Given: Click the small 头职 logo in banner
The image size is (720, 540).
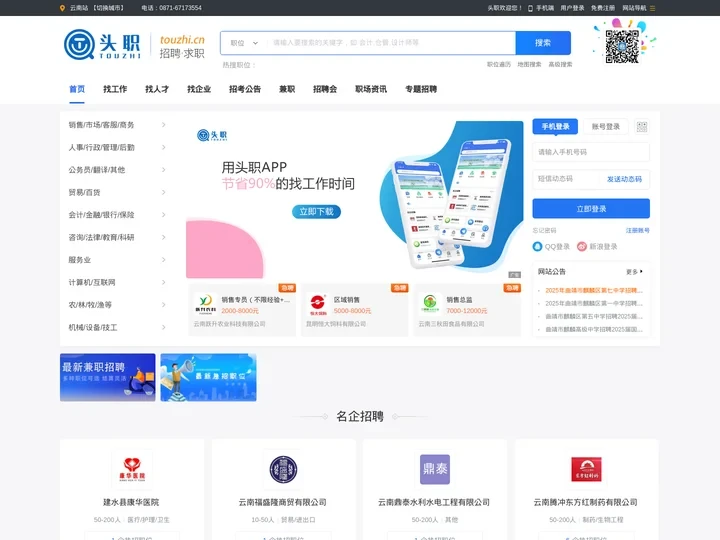Looking at the screenshot, I should (x=212, y=135).
